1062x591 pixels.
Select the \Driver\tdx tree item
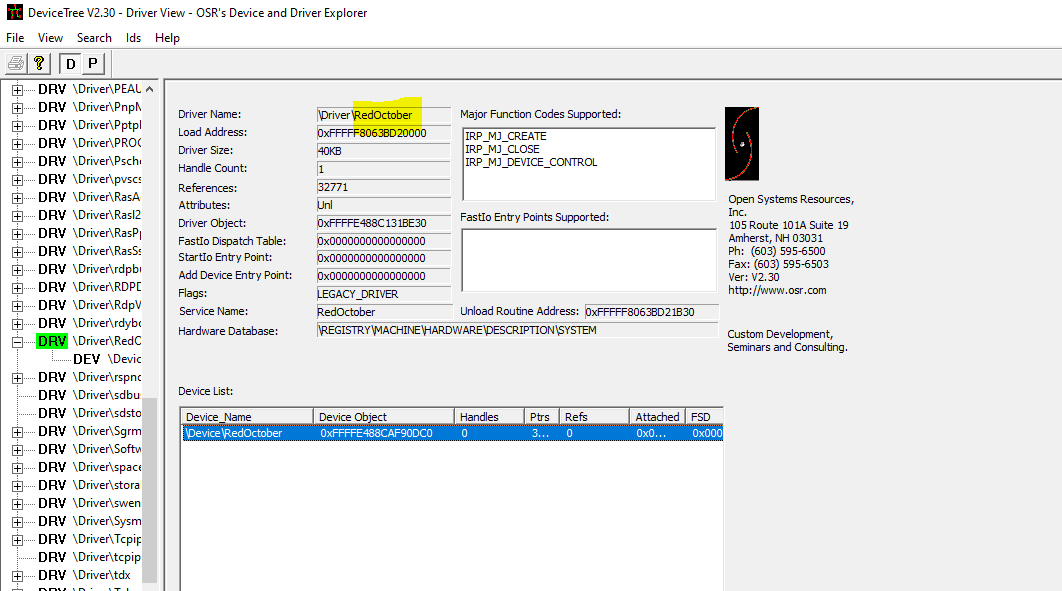[x=84, y=575]
